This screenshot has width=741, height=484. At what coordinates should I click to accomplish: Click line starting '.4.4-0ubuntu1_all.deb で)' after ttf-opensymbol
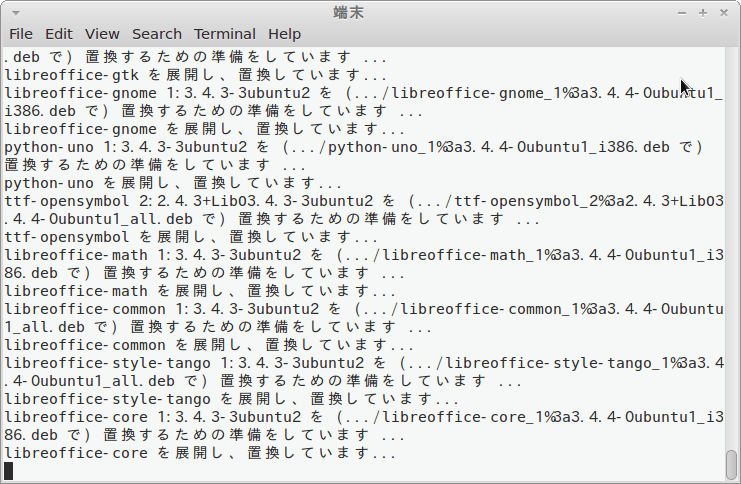272,219
